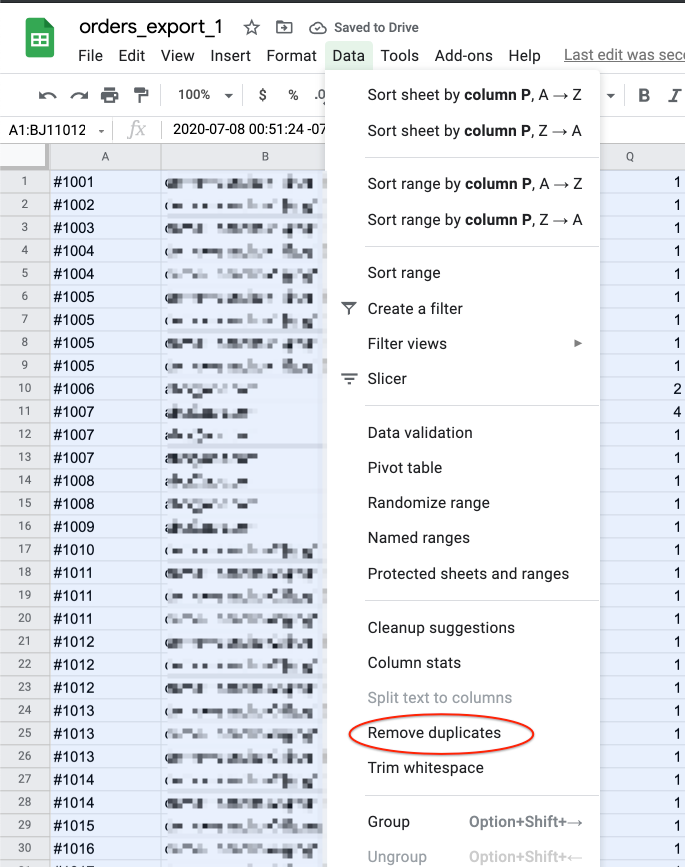This screenshot has width=685, height=867.
Task: Open the Format menu
Action: click(291, 56)
